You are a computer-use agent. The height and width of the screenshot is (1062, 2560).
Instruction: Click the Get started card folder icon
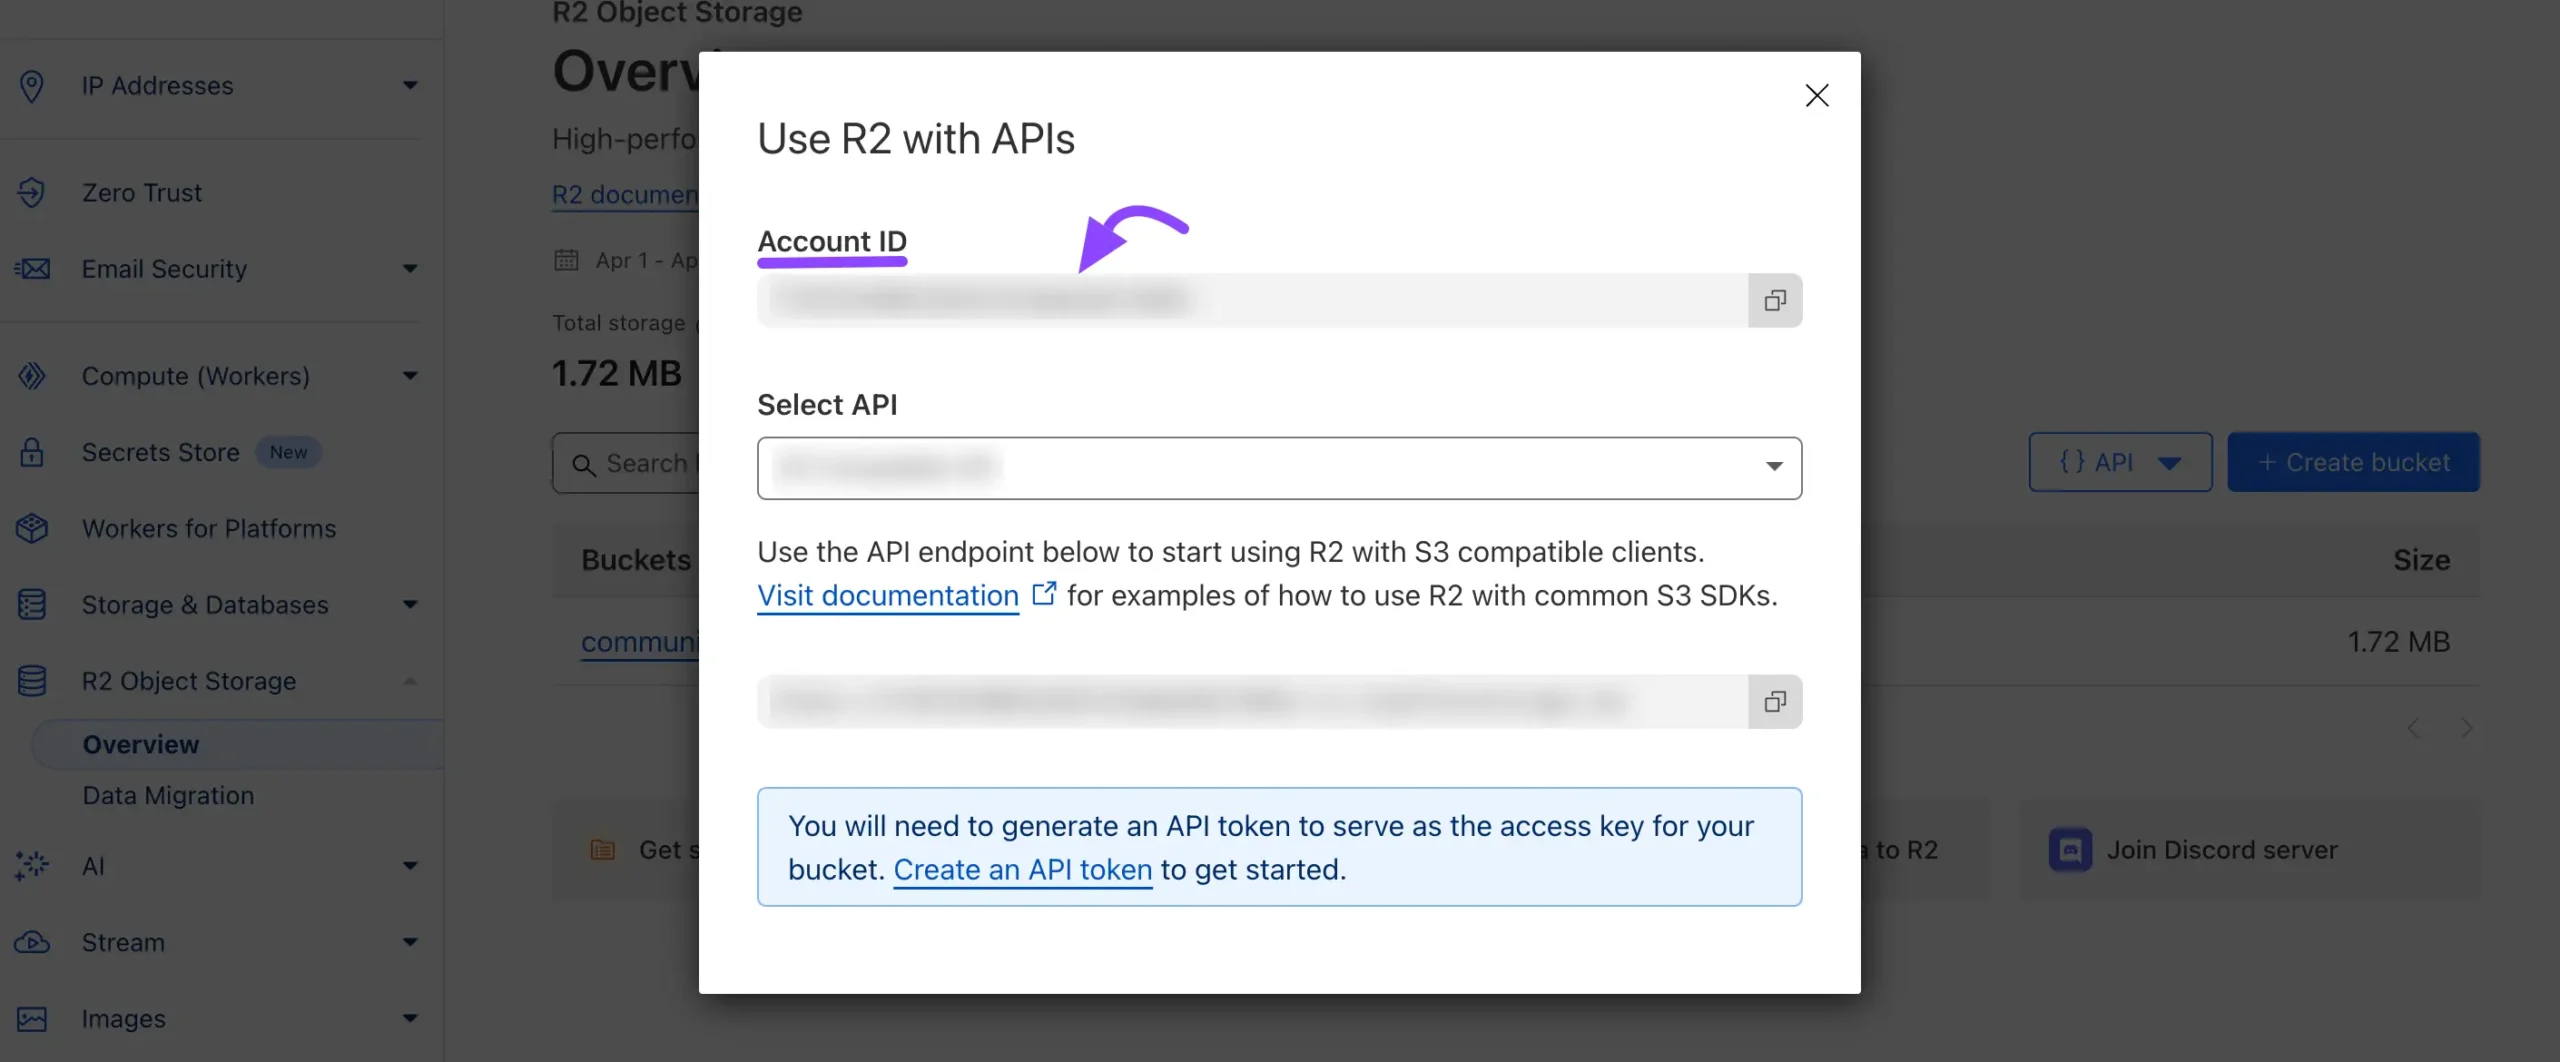[x=603, y=850]
